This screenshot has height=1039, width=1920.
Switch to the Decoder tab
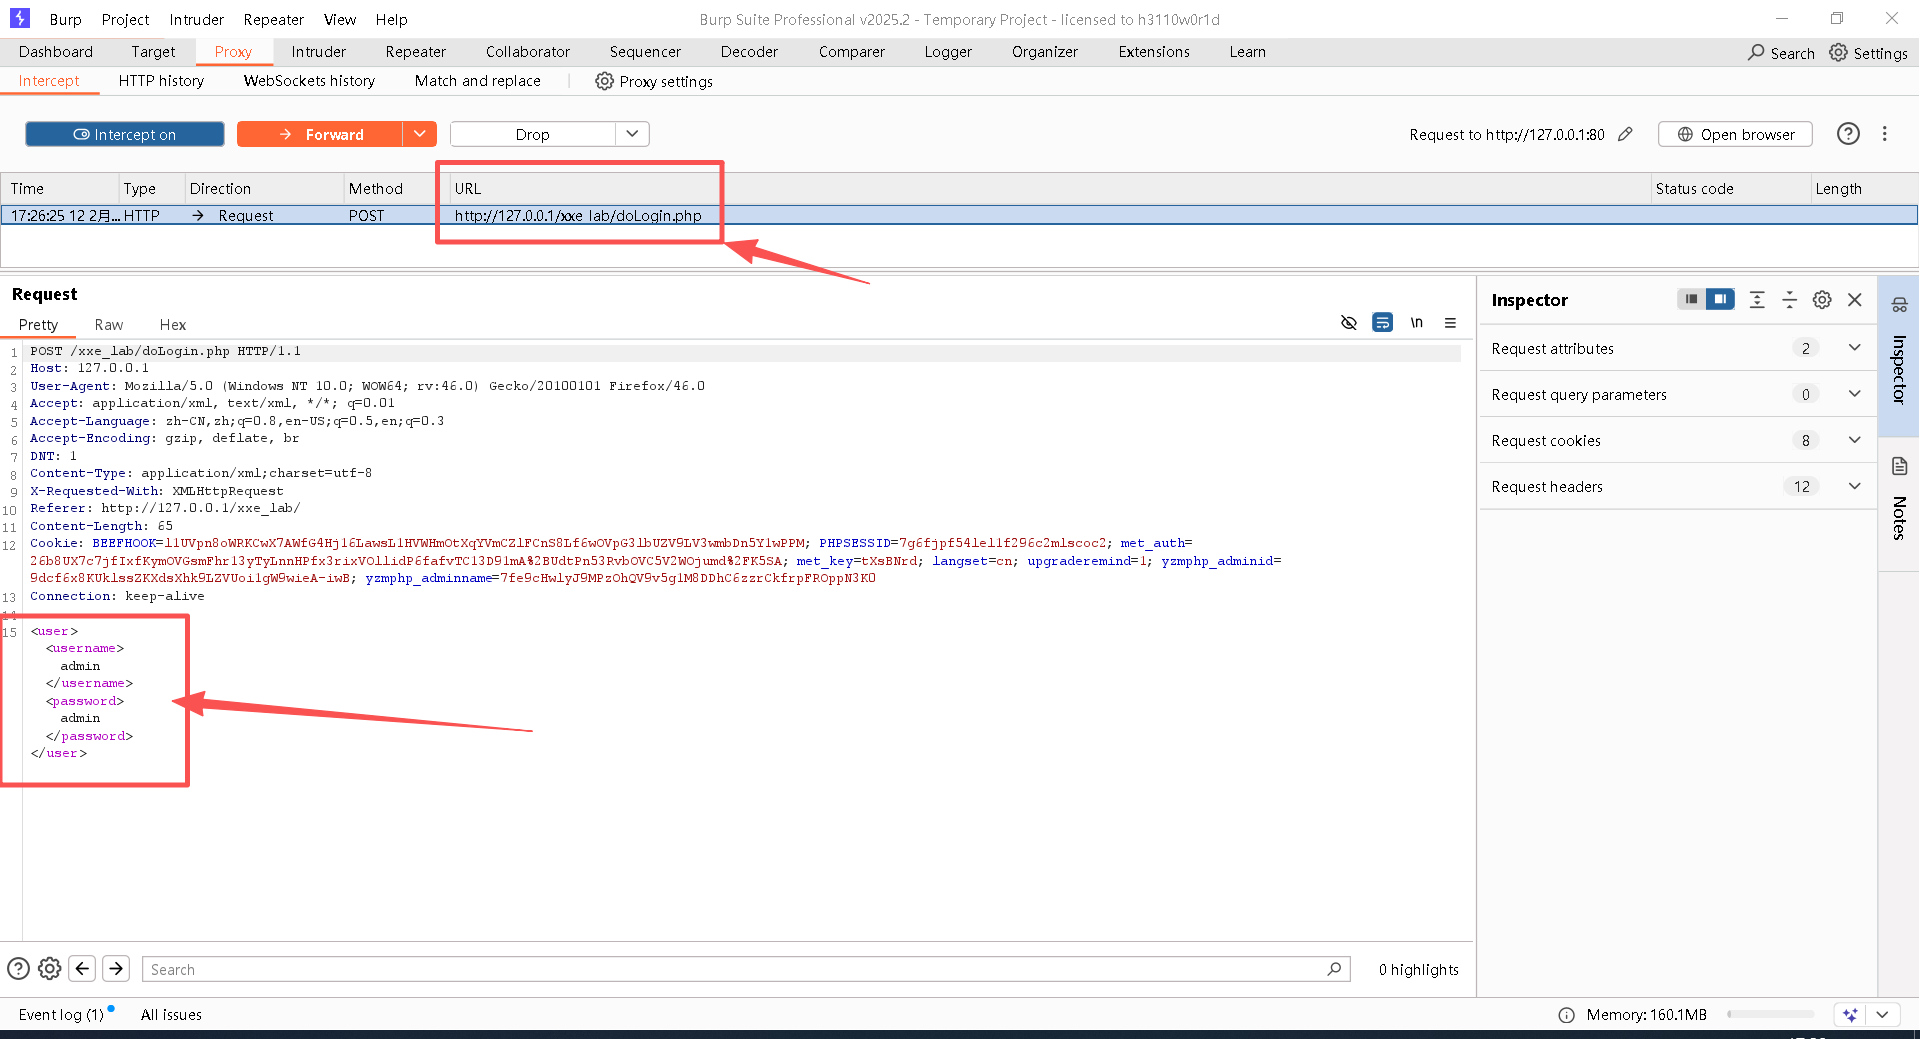[749, 52]
